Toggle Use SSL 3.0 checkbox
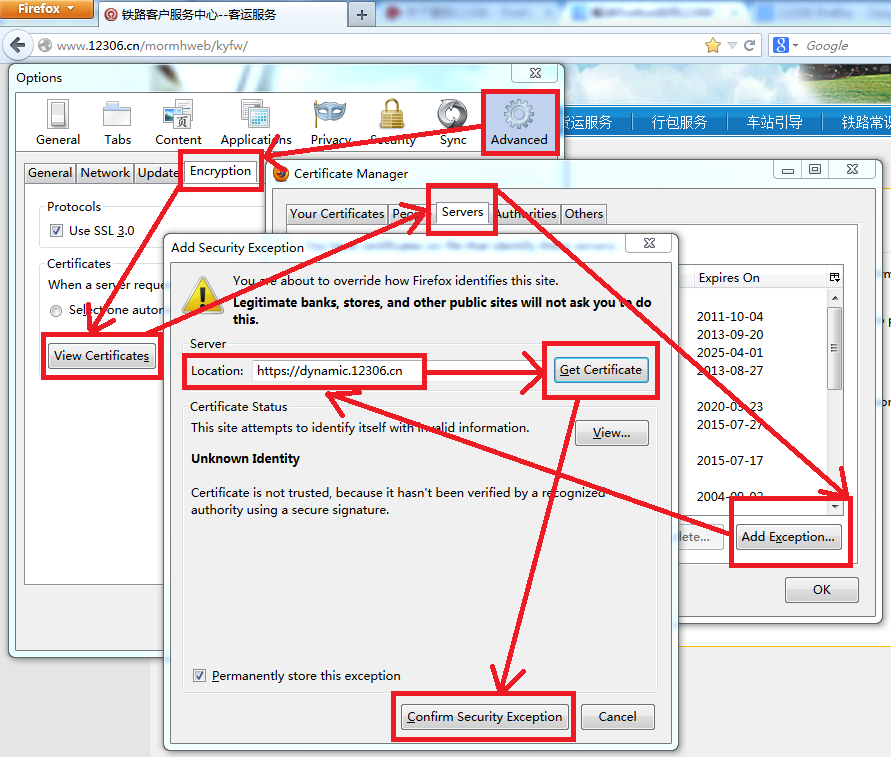The width and height of the screenshot is (891, 757). pos(56,231)
